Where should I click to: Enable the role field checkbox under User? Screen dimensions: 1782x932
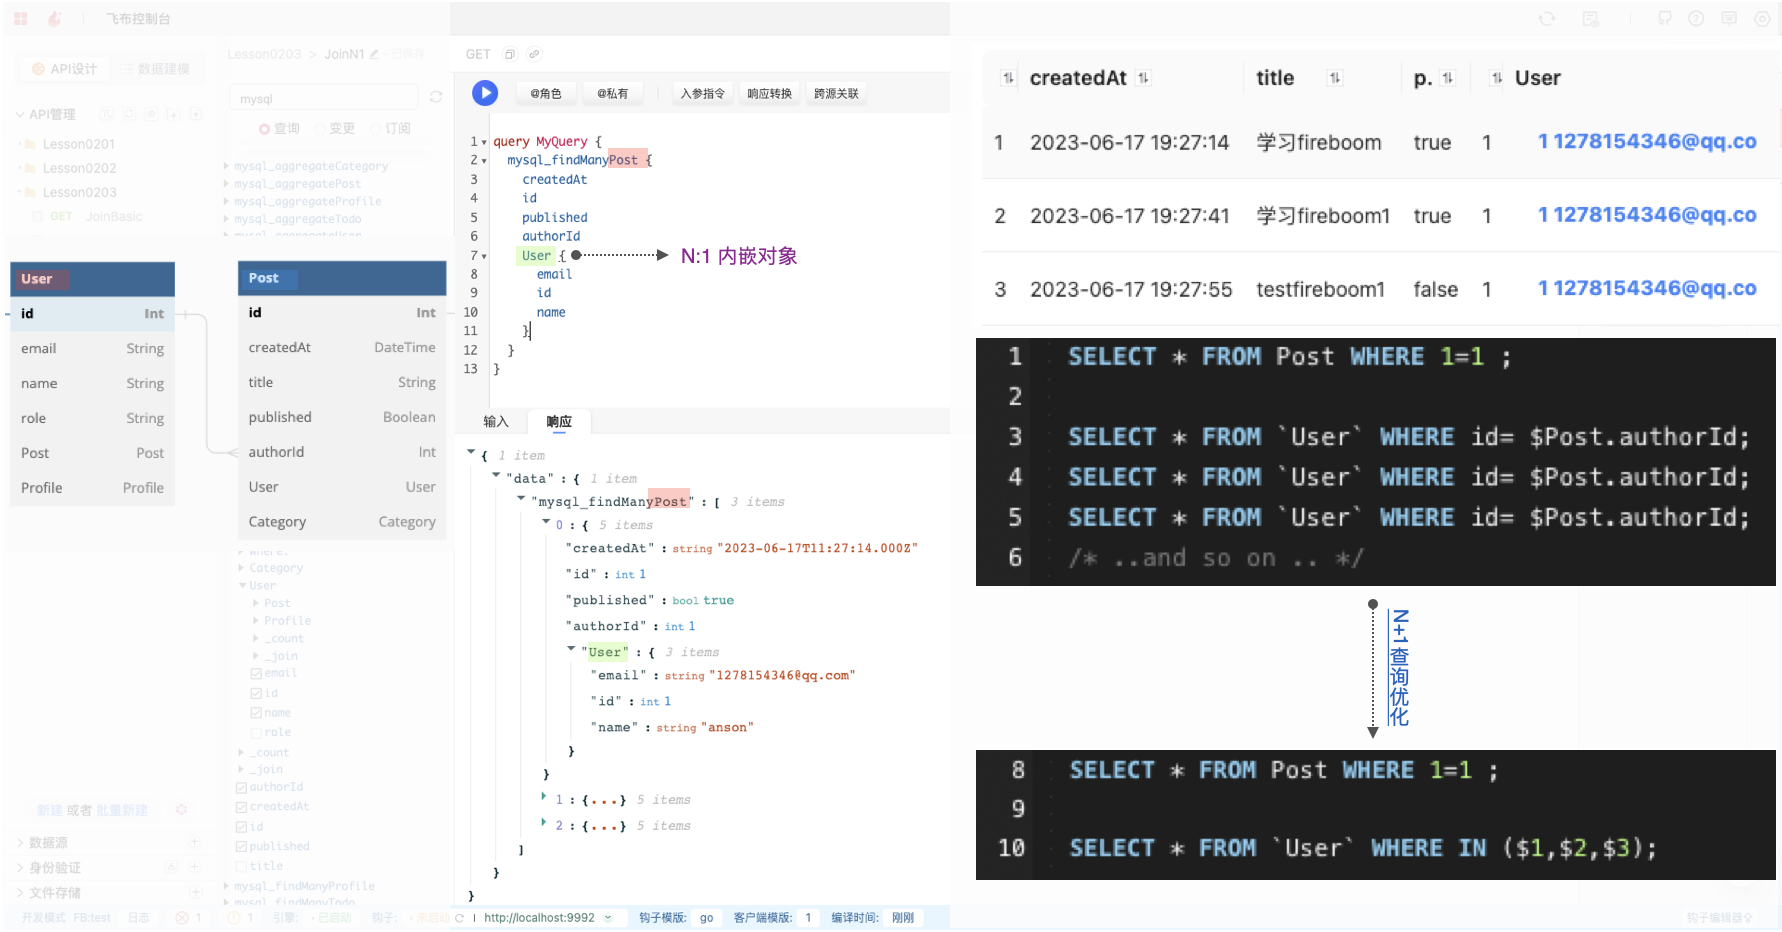[256, 733]
